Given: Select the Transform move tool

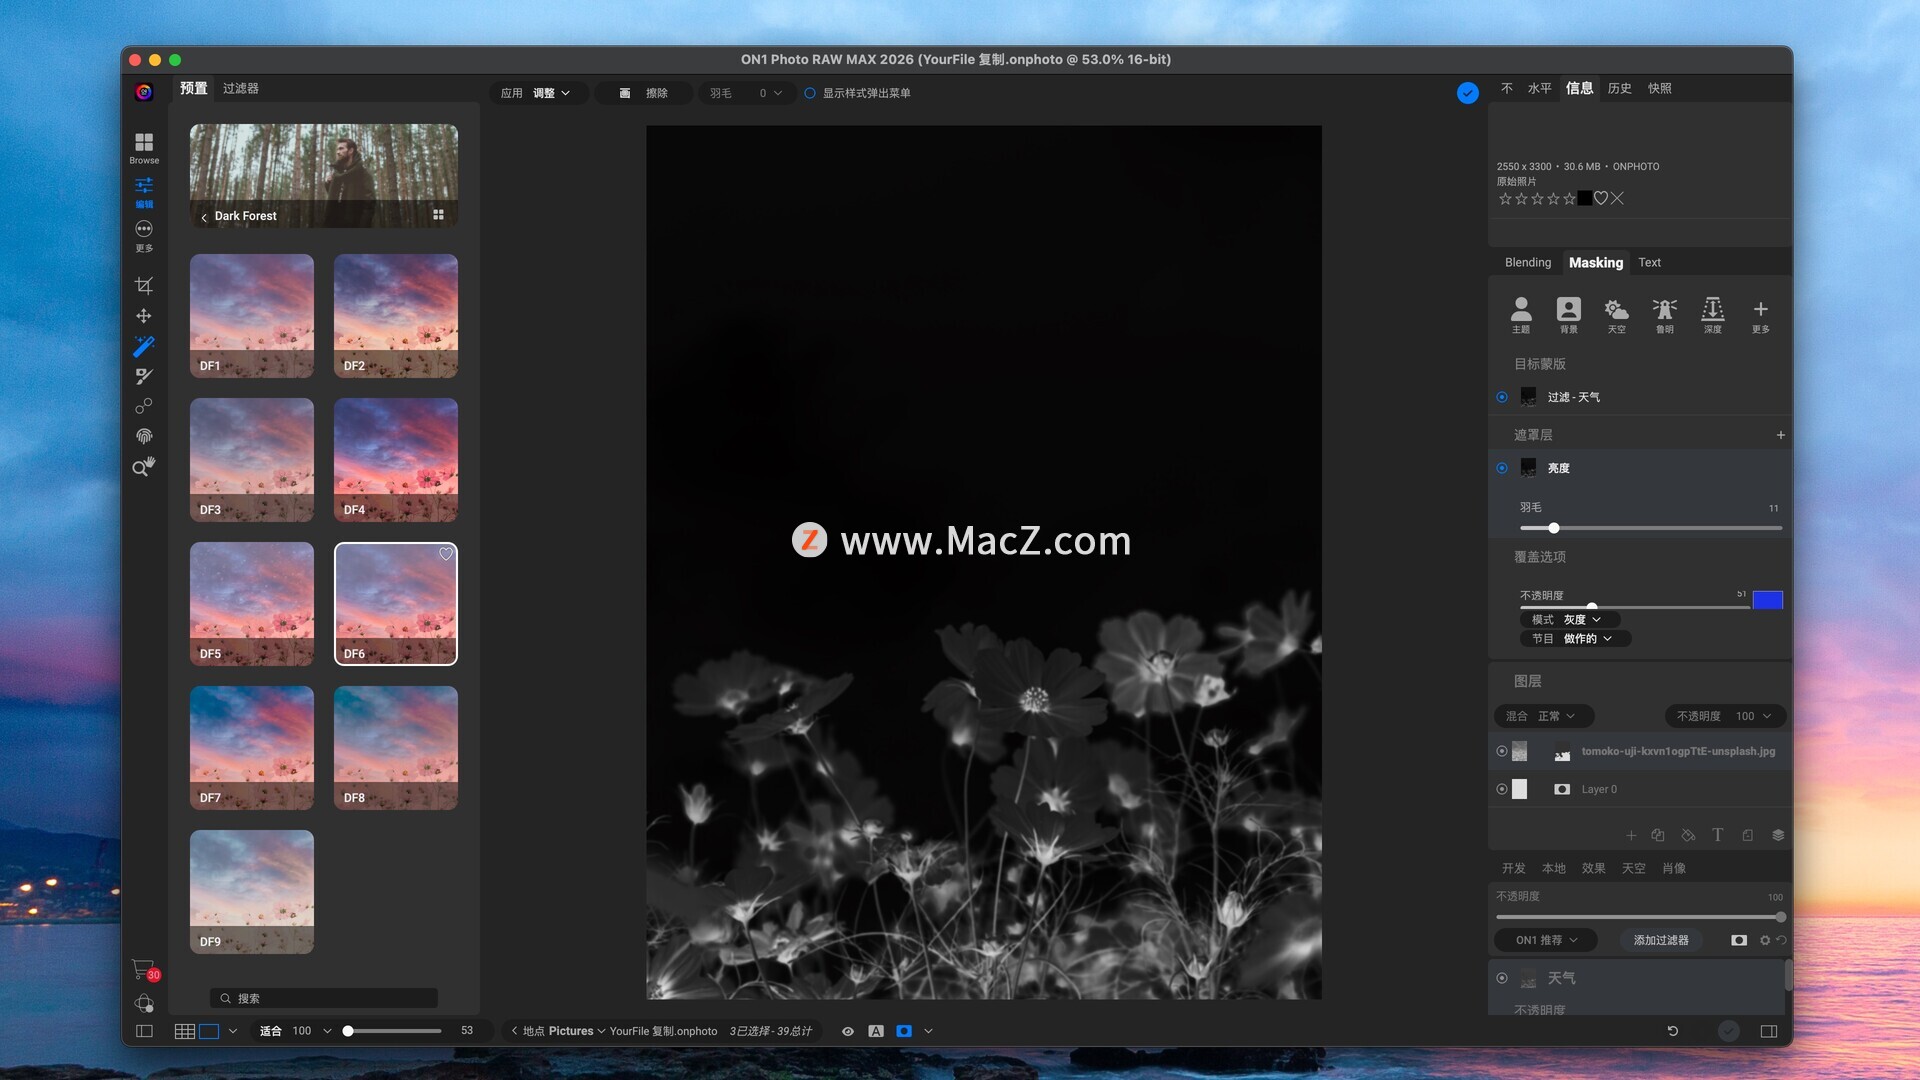Looking at the screenshot, I should coord(144,316).
